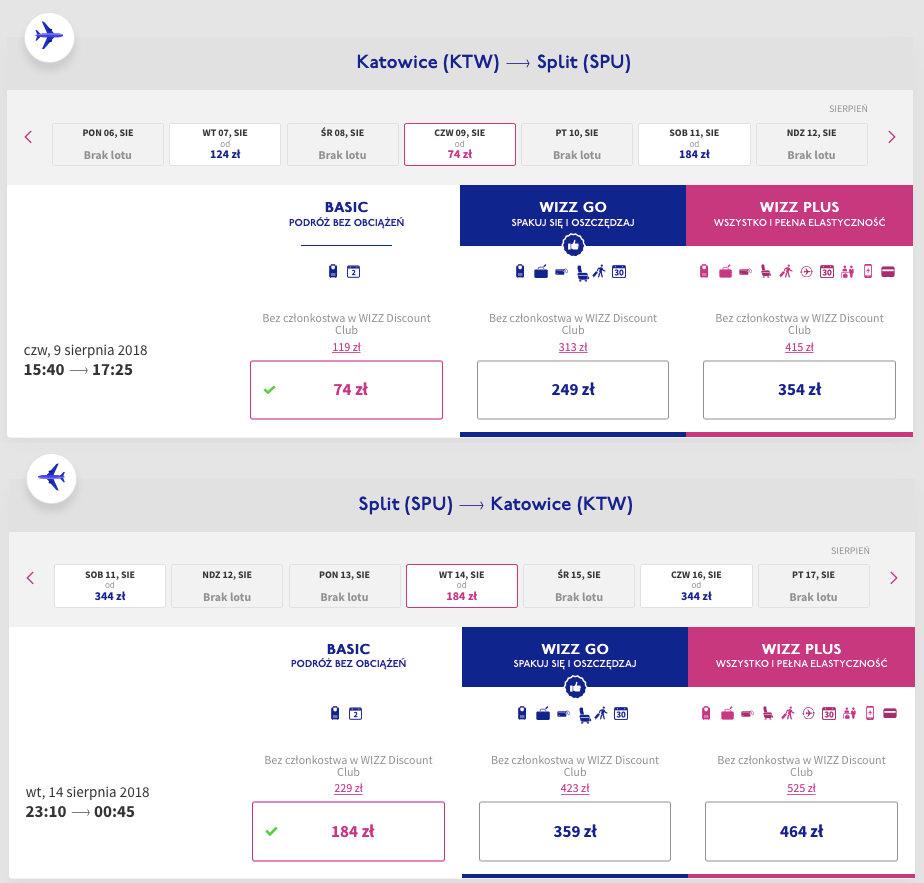Open the 229 zł non-member price link
Image resolution: width=924 pixels, height=883 pixels.
pyautogui.click(x=348, y=788)
